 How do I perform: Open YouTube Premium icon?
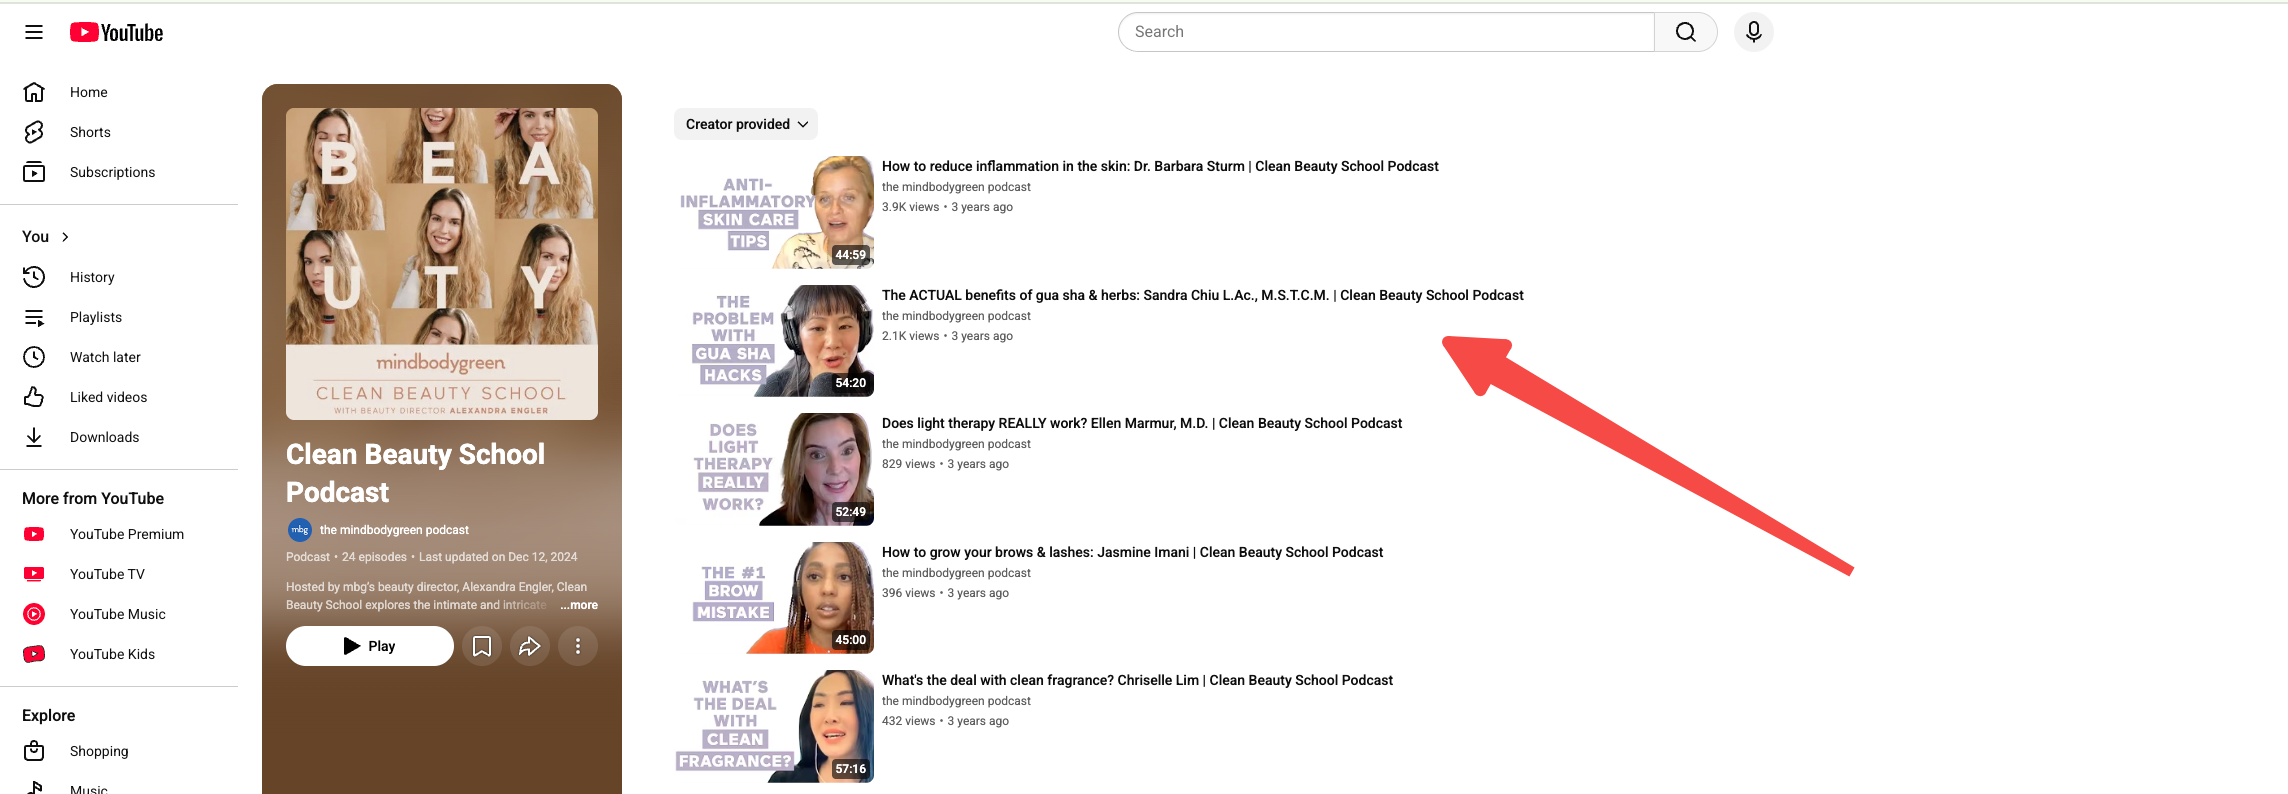click(x=34, y=534)
